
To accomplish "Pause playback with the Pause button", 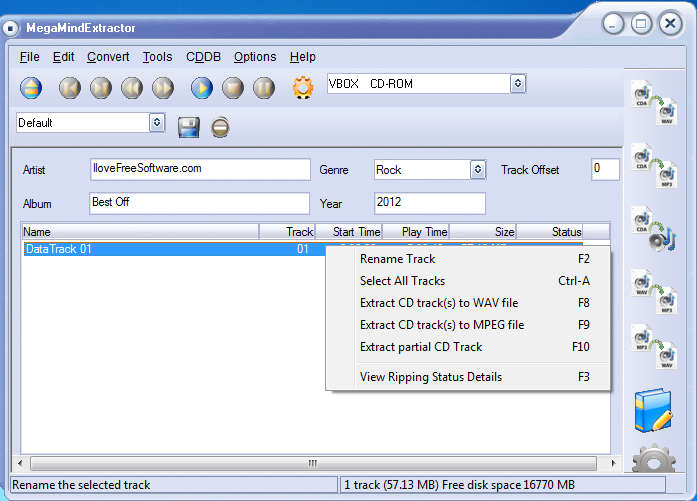I will pyautogui.click(x=264, y=88).
